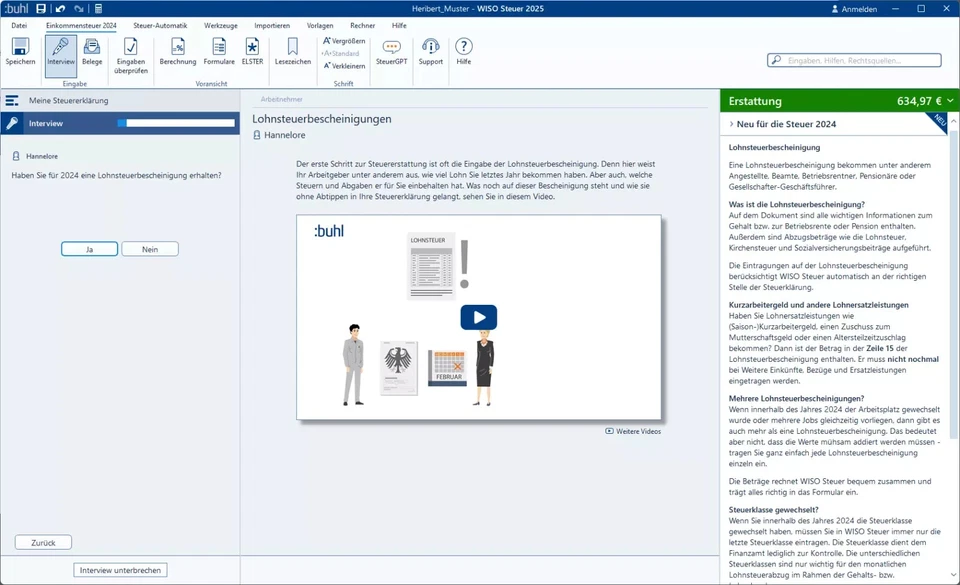The image size is (960, 585).
Task: Click the search field for Eingaben, Hilfen
Action: point(860,61)
